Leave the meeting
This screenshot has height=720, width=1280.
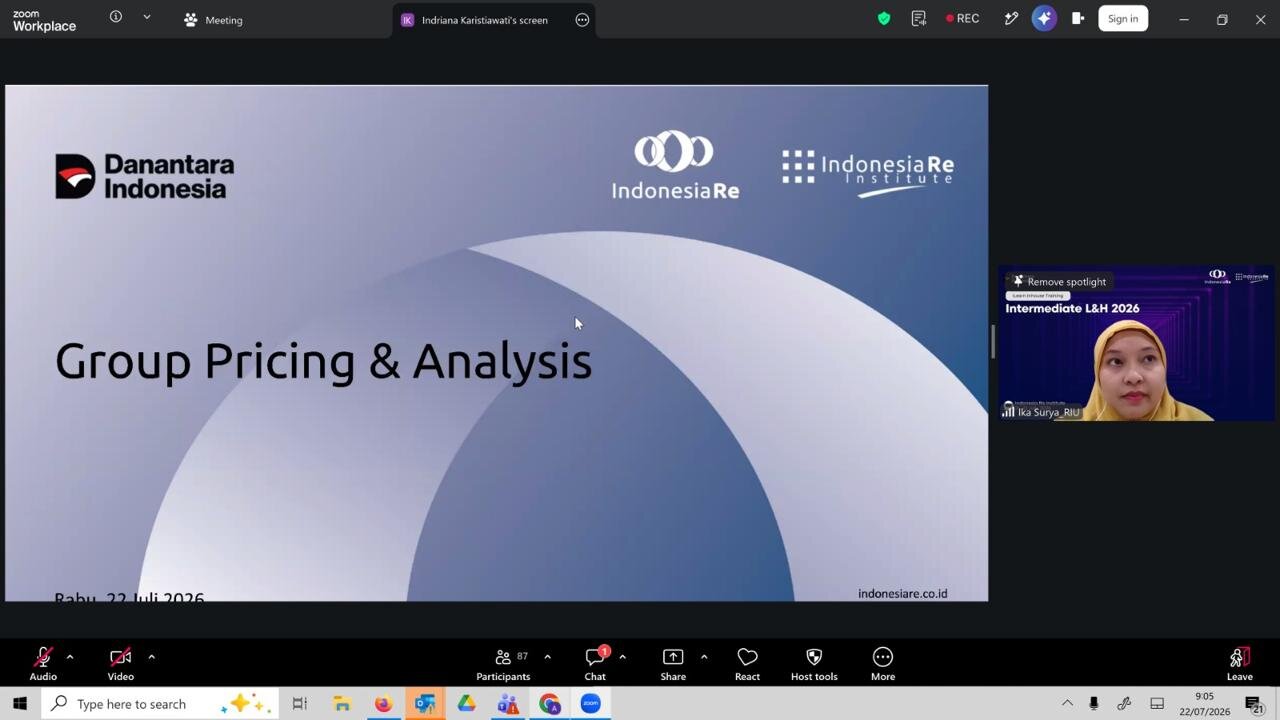tap(1240, 663)
